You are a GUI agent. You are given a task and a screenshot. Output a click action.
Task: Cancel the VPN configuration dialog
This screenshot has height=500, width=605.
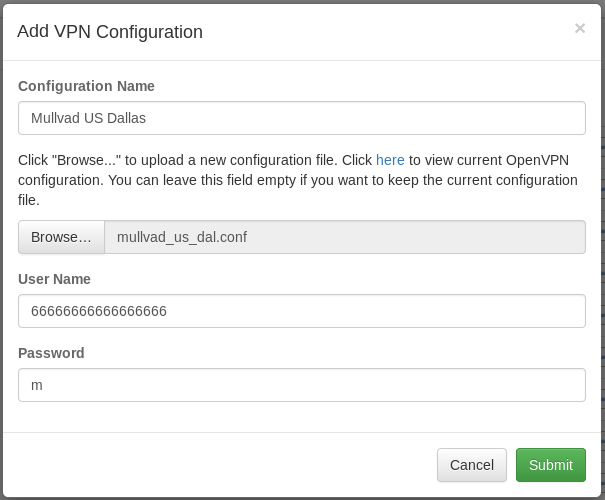(471, 465)
